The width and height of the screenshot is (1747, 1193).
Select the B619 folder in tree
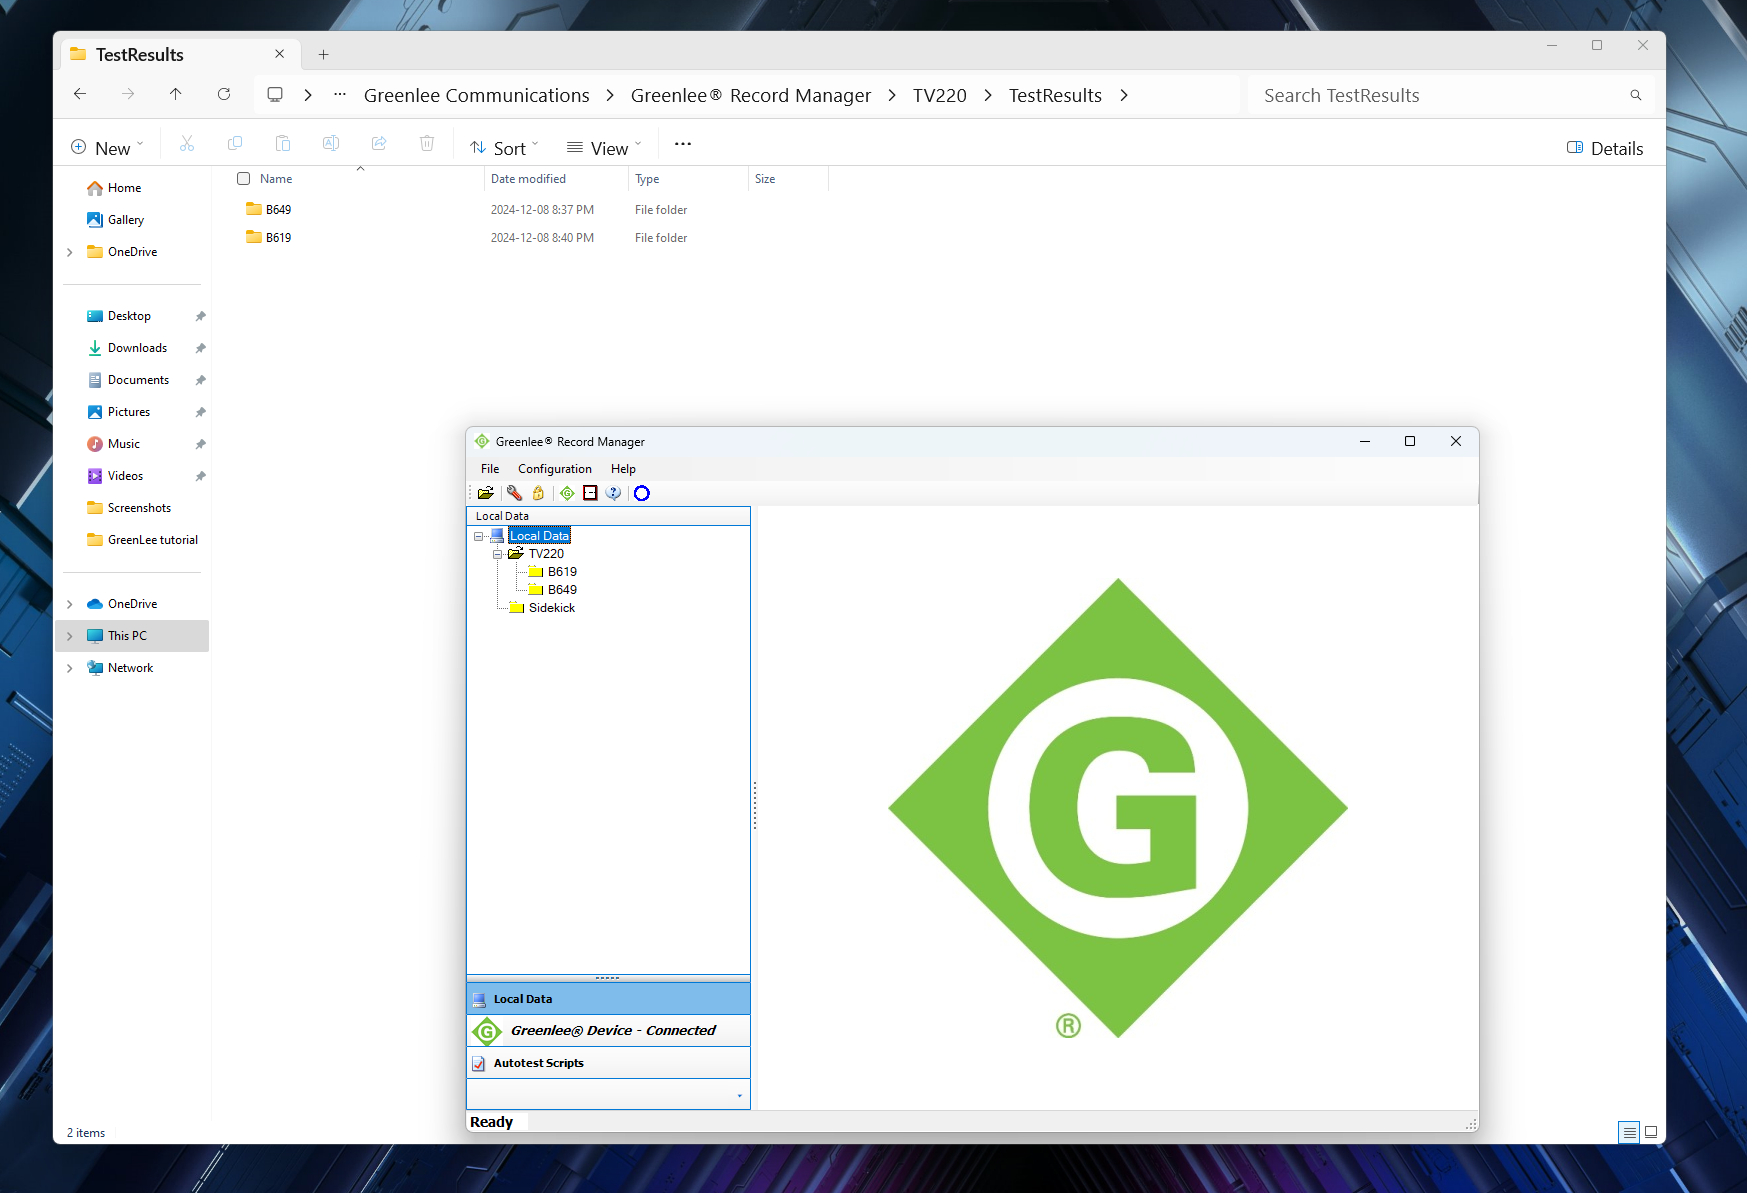tap(562, 572)
